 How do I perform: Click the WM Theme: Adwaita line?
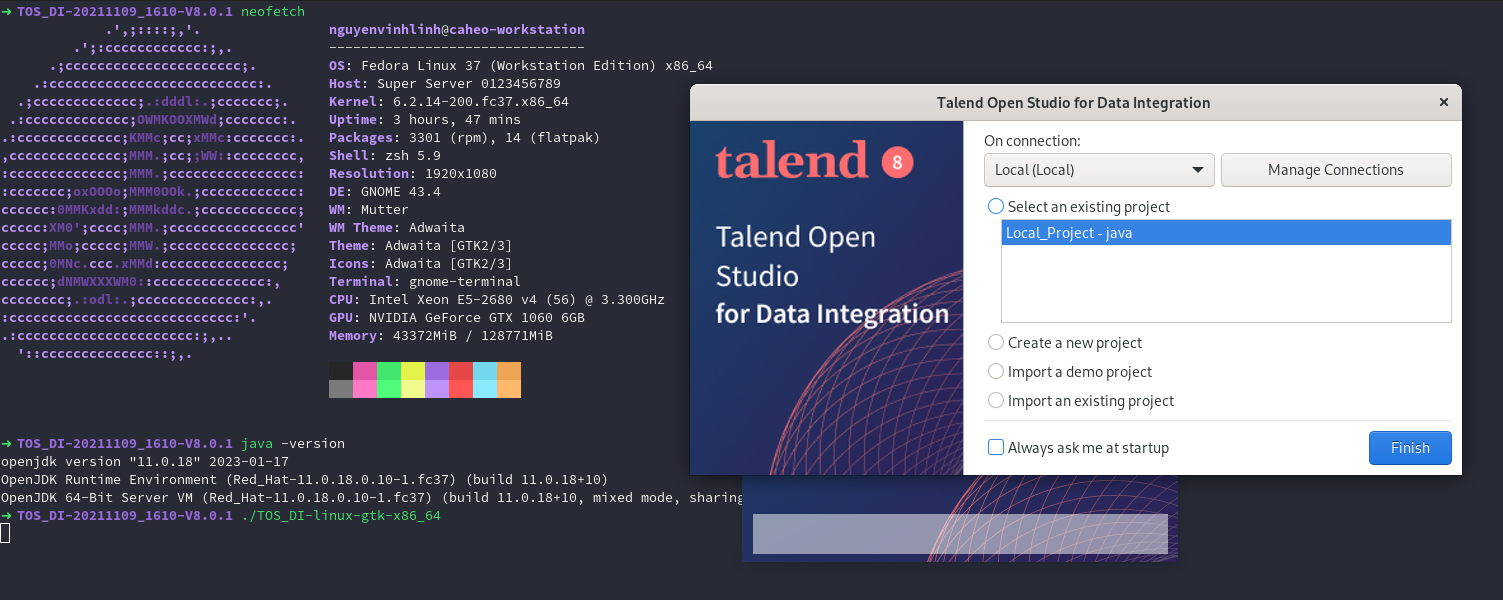pos(397,227)
